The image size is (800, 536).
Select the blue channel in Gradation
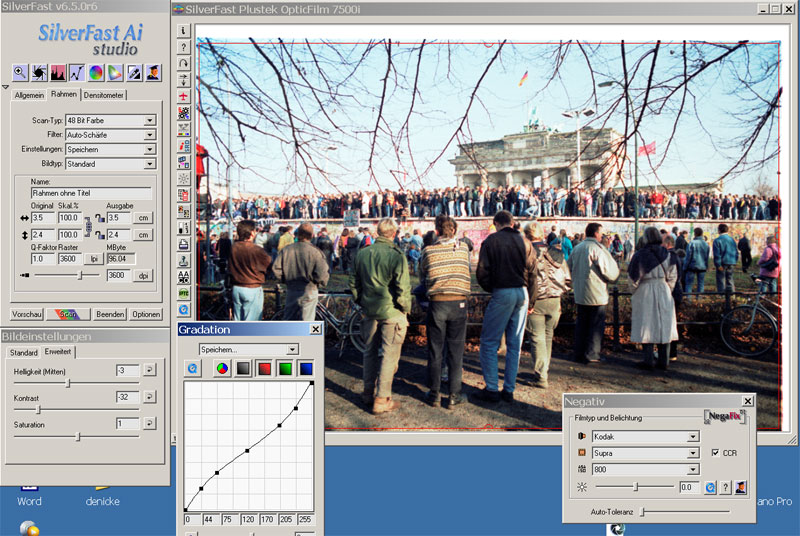pos(306,369)
